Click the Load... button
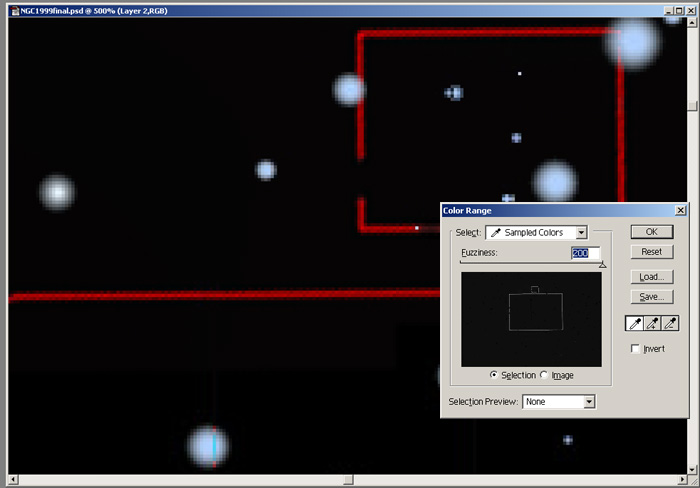The height and width of the screenshot is (488, 700). [651, 277]
